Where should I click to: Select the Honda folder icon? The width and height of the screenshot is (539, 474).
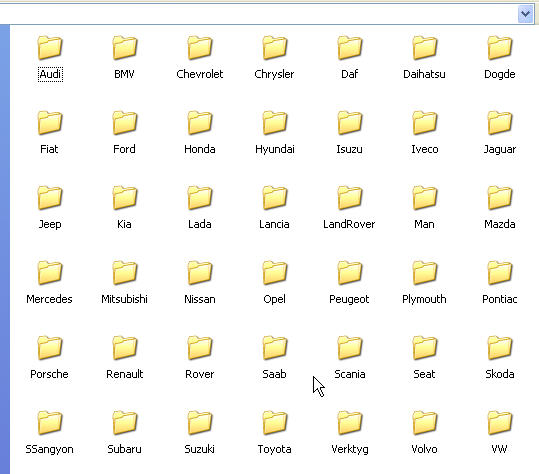point(200,122)
